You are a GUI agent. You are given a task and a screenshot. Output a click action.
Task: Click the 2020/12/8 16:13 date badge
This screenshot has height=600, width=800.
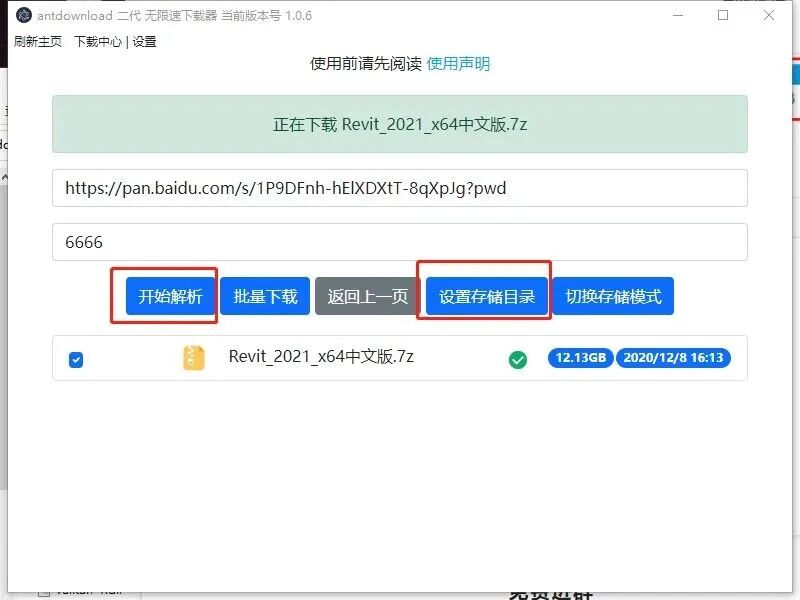[x=673, y=358]
